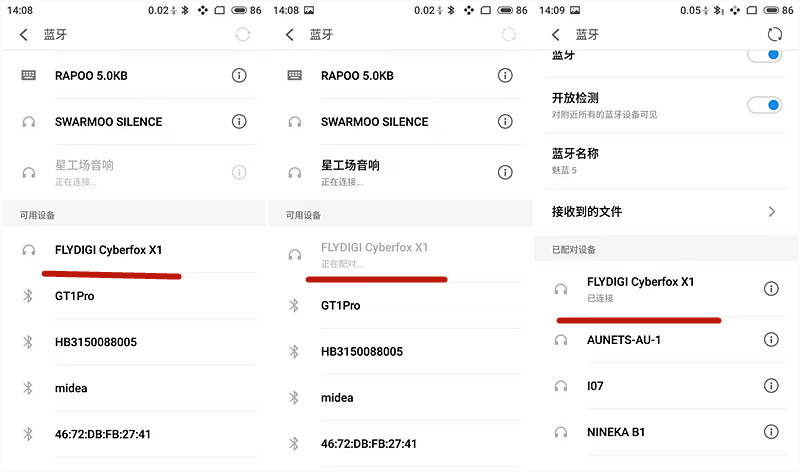Screen dimensions: 800x472
Task: Tap info icon beside AUNETS-AU-1
Action: 771,339
